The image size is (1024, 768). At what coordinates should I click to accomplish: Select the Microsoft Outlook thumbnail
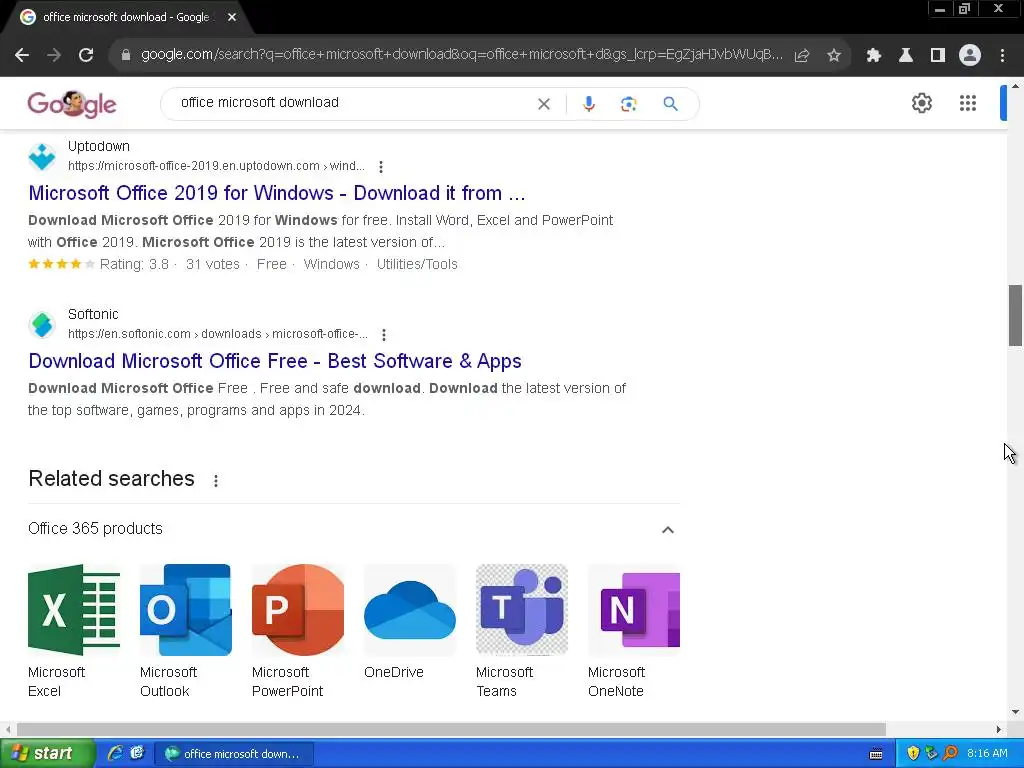185,610
